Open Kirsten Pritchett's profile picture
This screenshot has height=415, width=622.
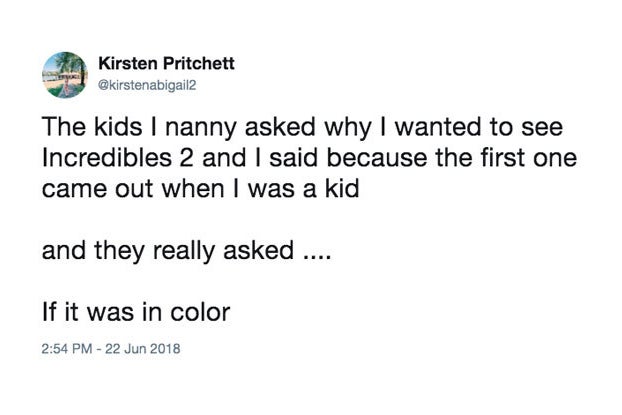pos(65,75)
